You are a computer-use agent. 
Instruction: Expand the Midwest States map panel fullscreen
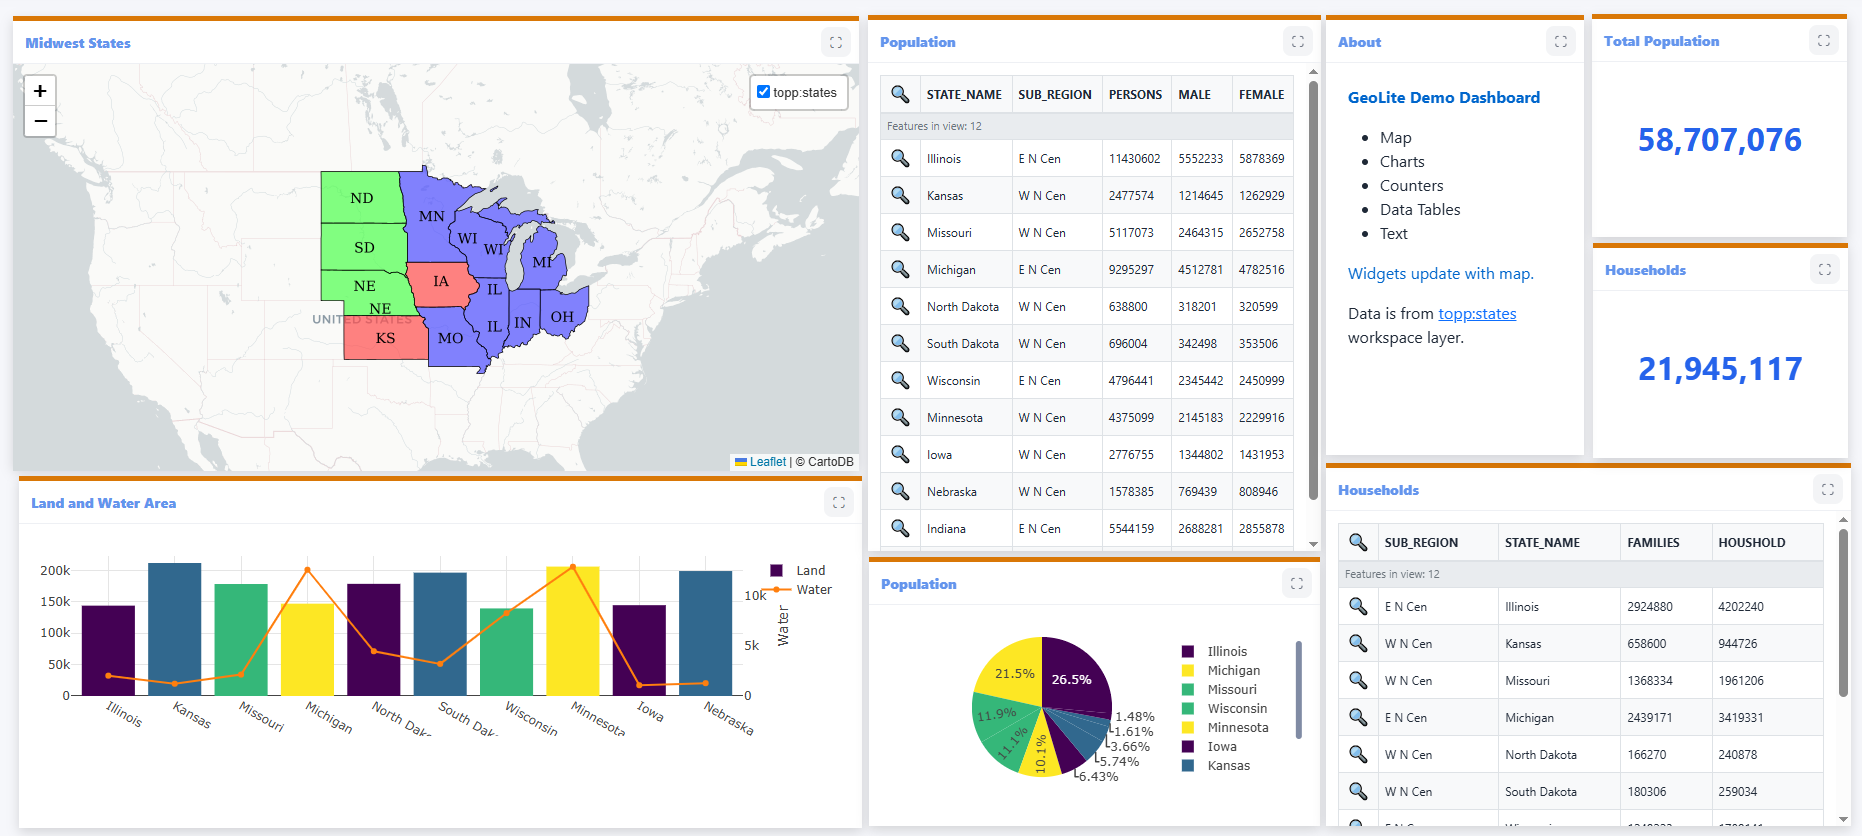tap(836, 42)
